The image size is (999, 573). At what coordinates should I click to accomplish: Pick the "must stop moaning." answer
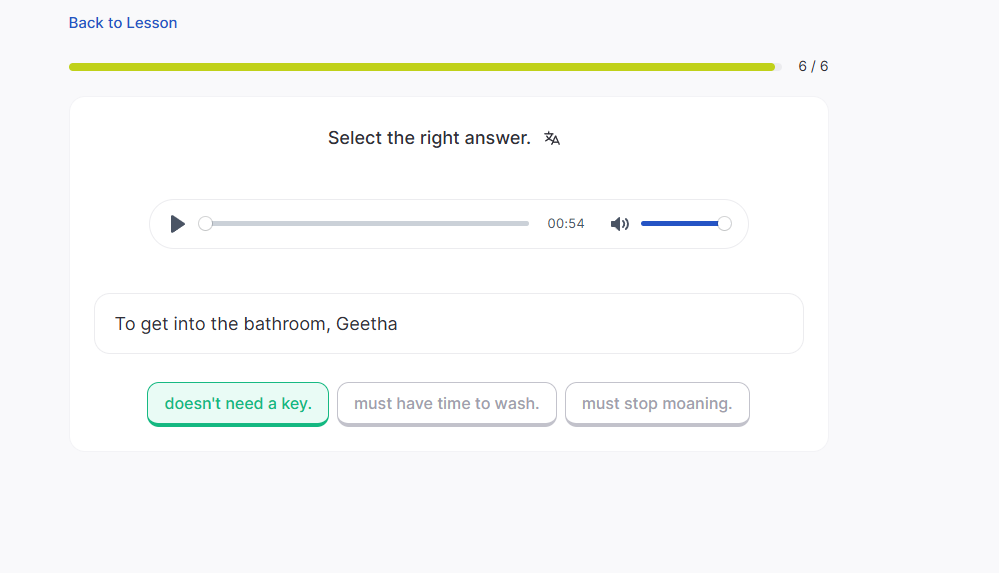tap(657, 404)
